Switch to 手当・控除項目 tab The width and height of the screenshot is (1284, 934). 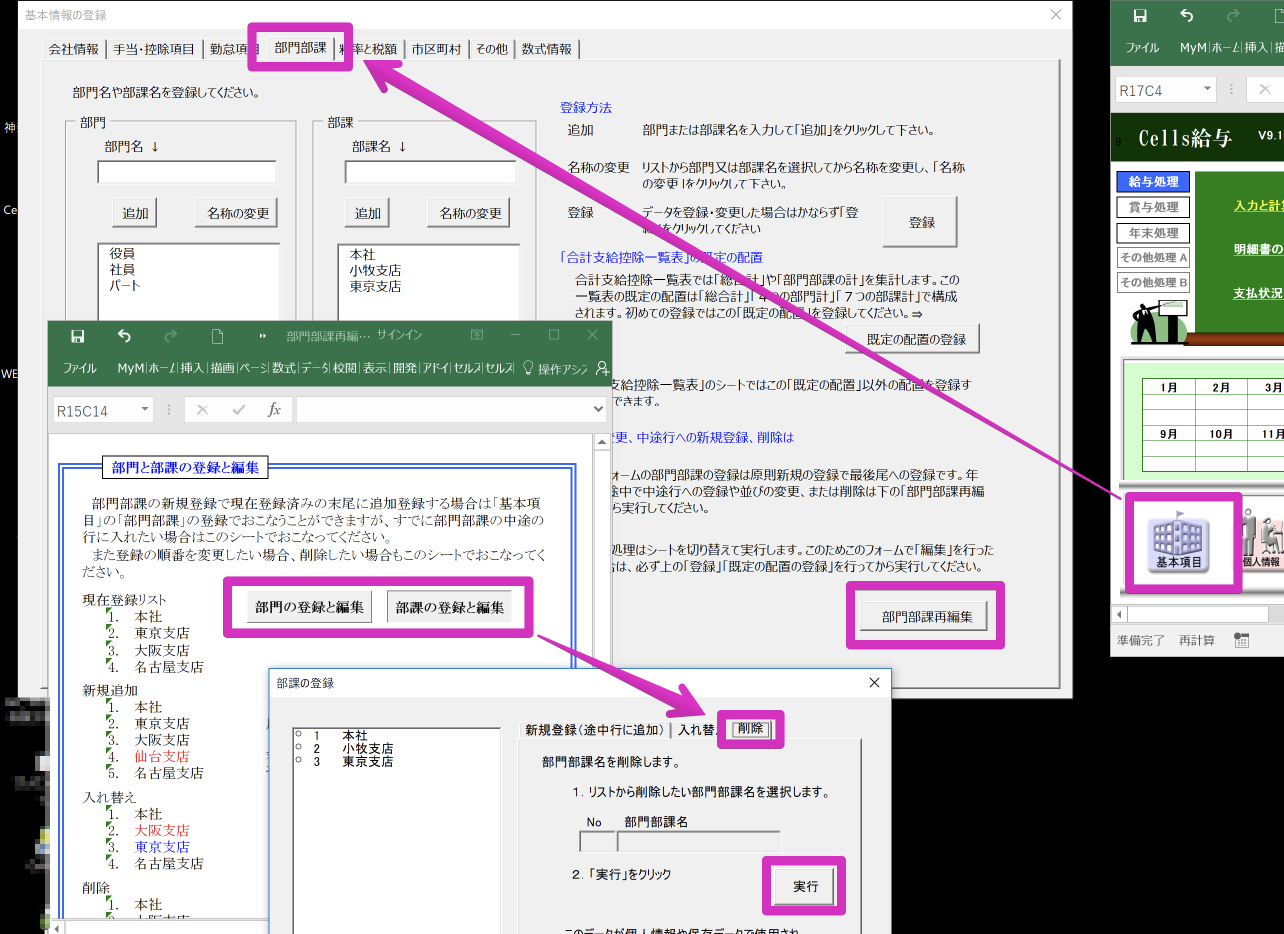click(154, 49)
